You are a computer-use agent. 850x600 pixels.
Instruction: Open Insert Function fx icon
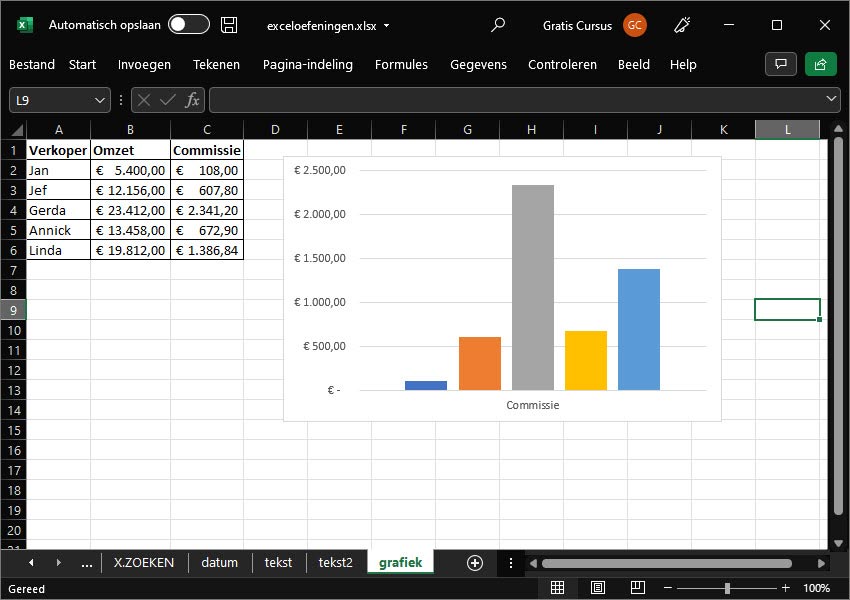click(x=192, y=100)
